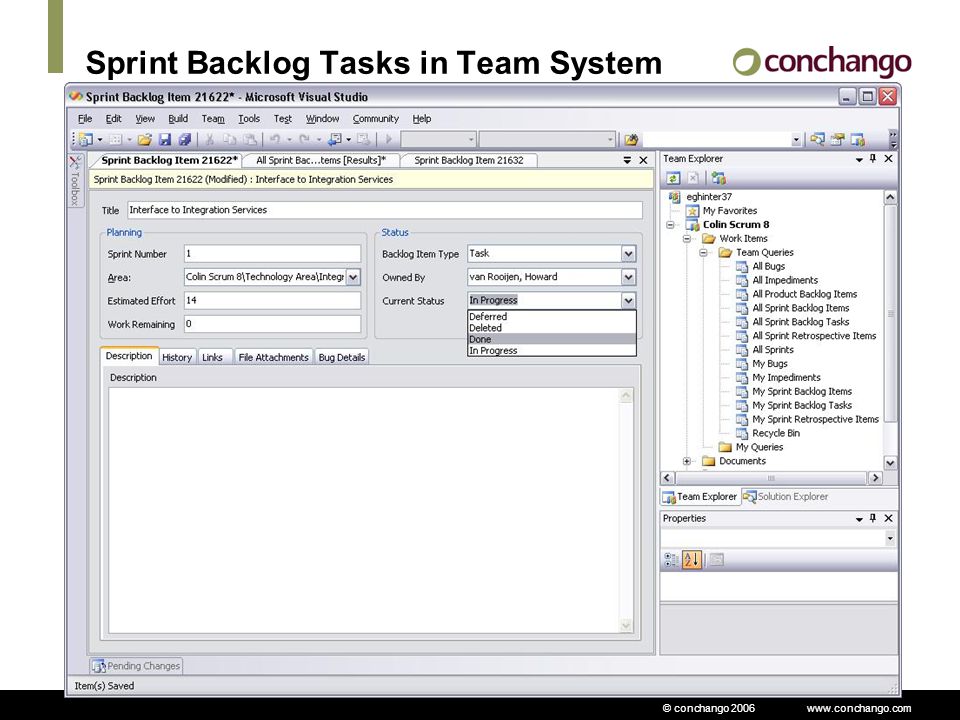960x720 pixels.
Task: Pin the Properties panel
Action: (873, 518)
